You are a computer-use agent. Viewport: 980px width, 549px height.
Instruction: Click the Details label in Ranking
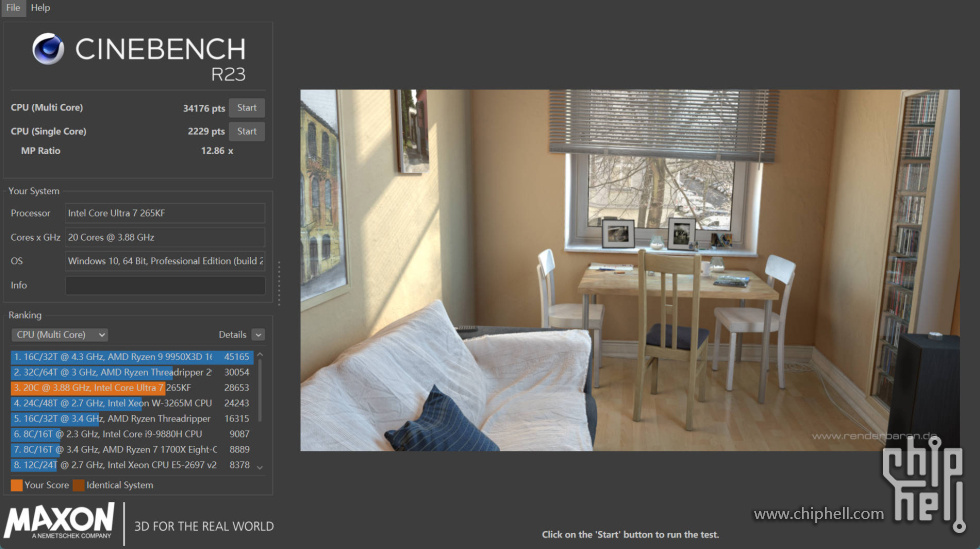(232, 335)
